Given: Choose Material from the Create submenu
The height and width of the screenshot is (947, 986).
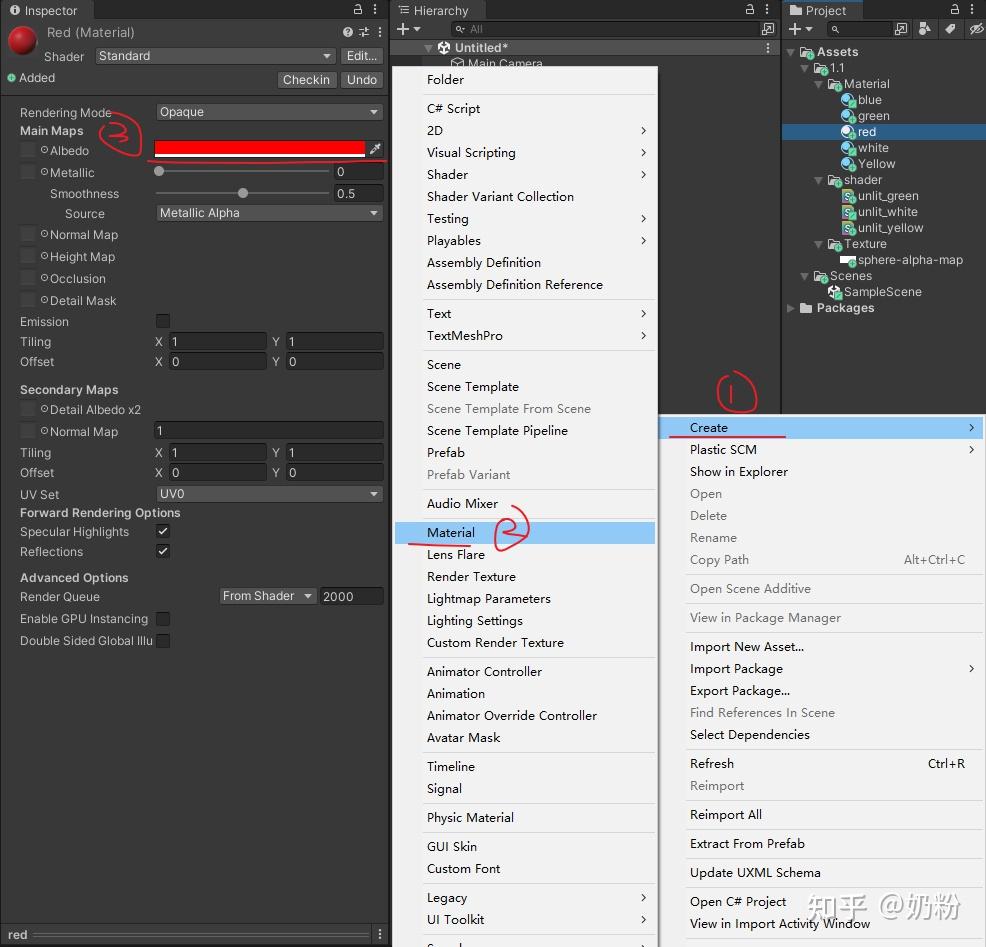Looking at the screenshot, I should point(450,532).
